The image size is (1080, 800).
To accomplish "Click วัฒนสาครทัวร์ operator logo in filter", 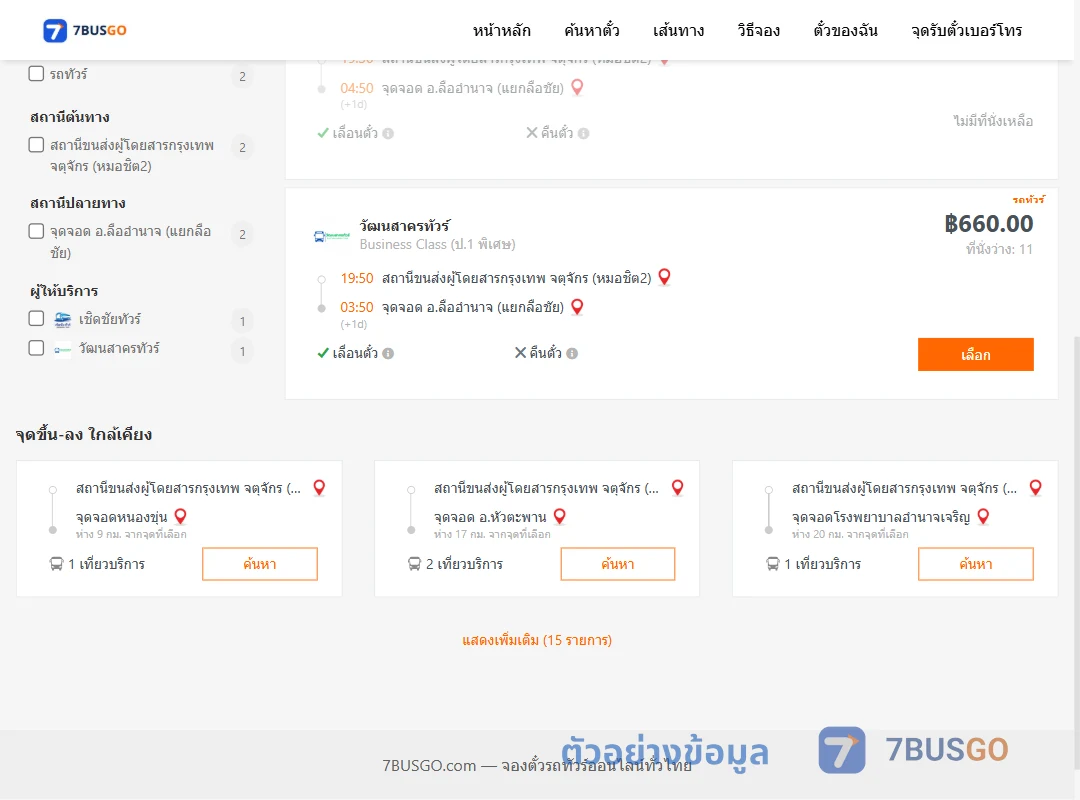I will (63, 349).
